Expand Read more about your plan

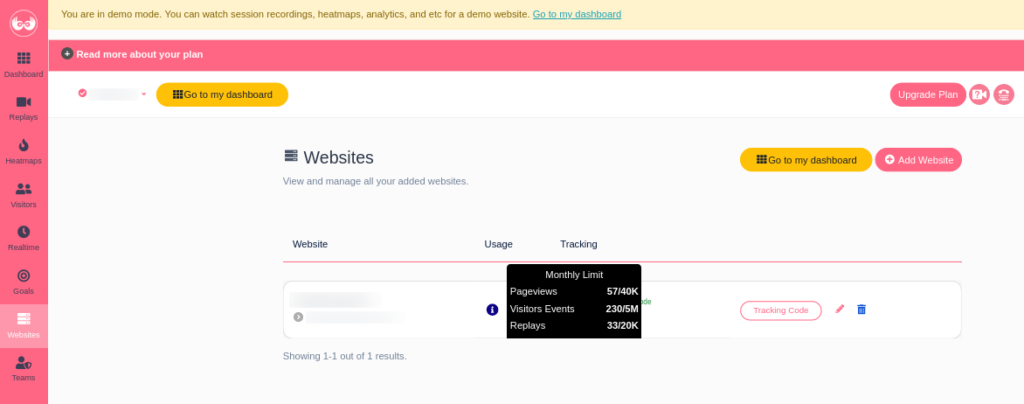139,54
